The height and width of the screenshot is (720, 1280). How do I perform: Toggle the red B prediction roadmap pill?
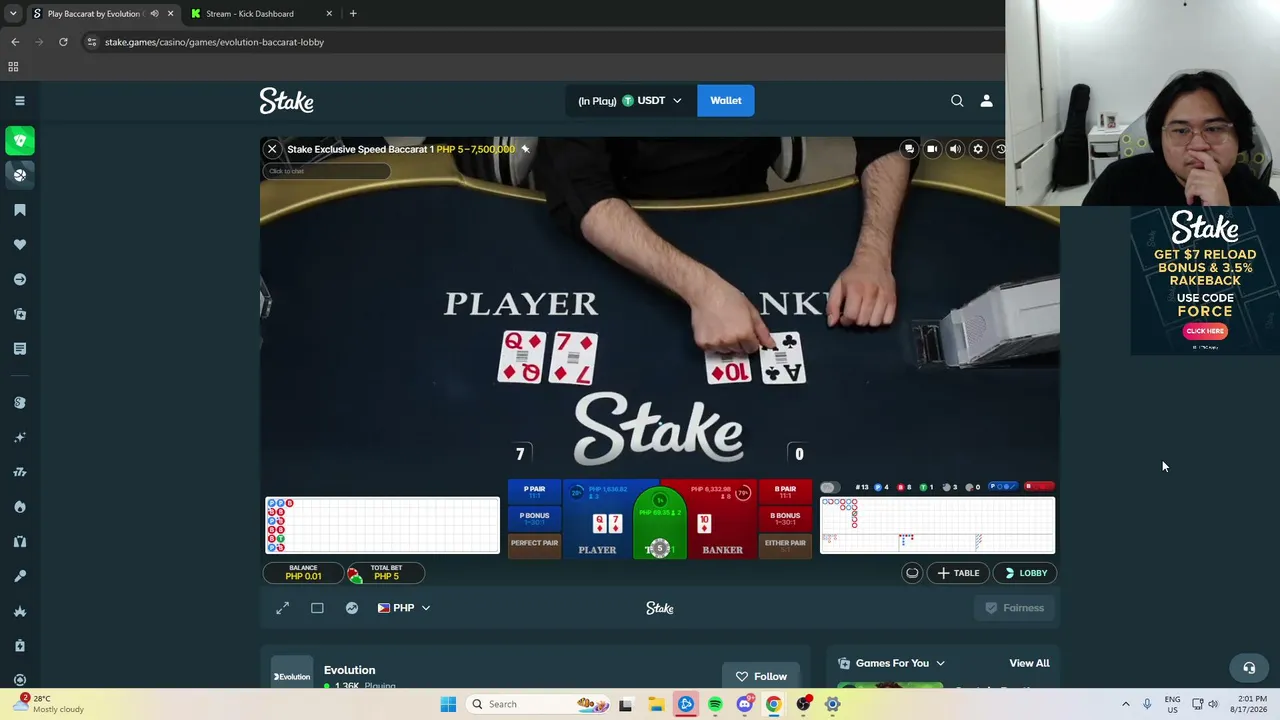click(1039, 487)
